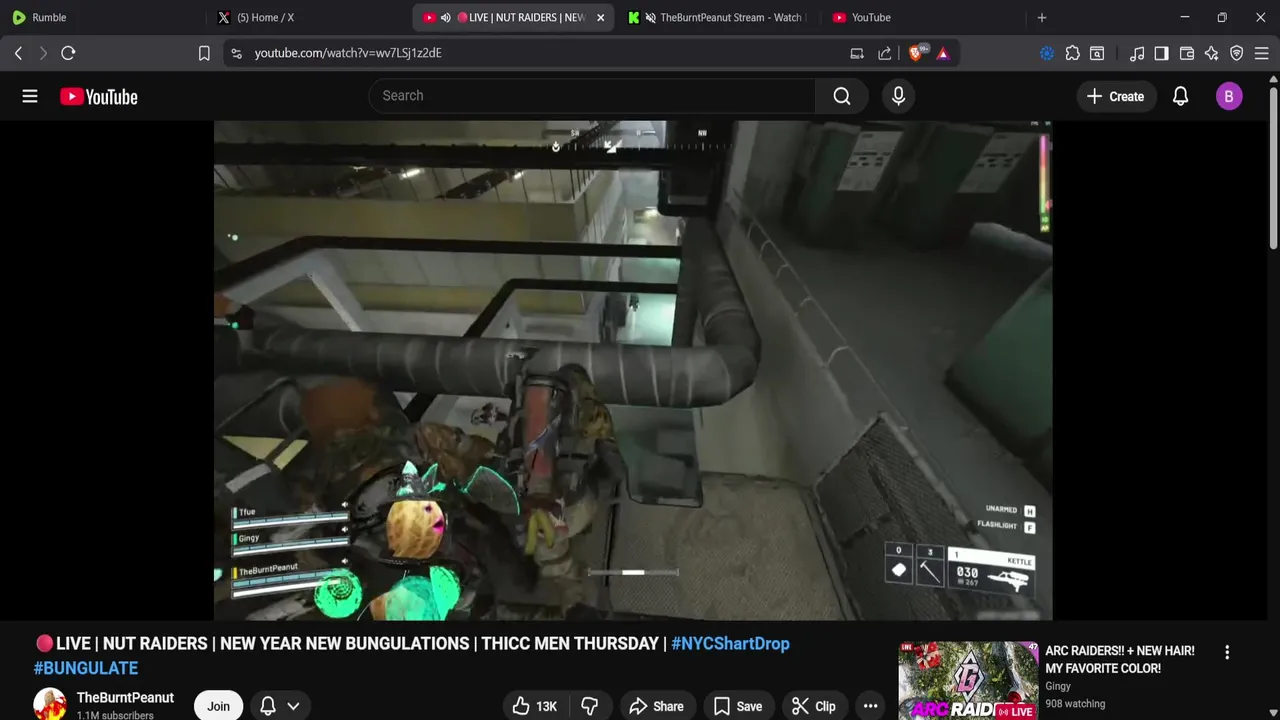Image resolution: width=1280 pixels, height=720 pixels.
Task: Save the video to a playlist
Action: 737,706
